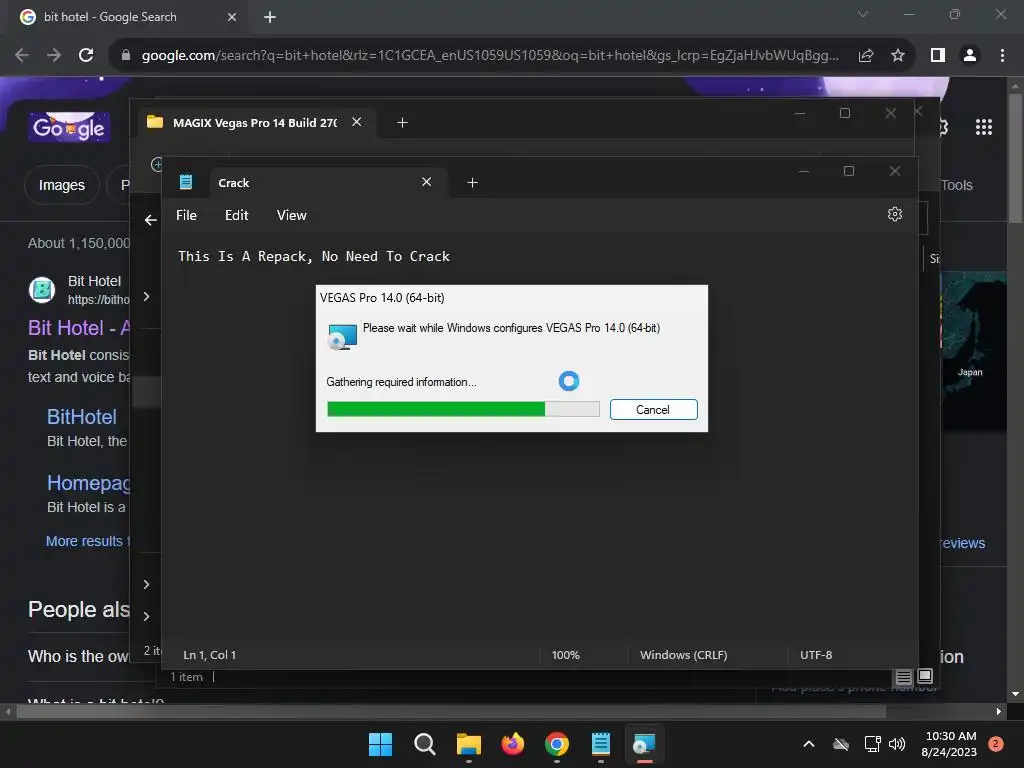Viewport: 1024px width, 768px height.
Task: Click Chrome vertical scrollbar thumb
Action: [x=1015, y=158]
